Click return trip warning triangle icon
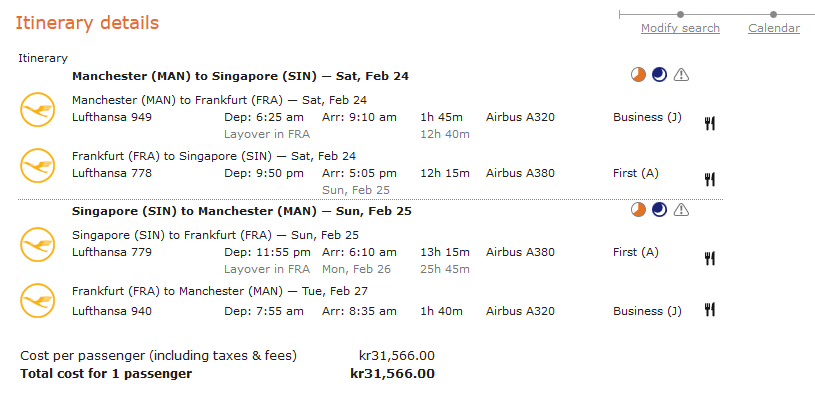815x400 pixels. click(x=681, y=210)
